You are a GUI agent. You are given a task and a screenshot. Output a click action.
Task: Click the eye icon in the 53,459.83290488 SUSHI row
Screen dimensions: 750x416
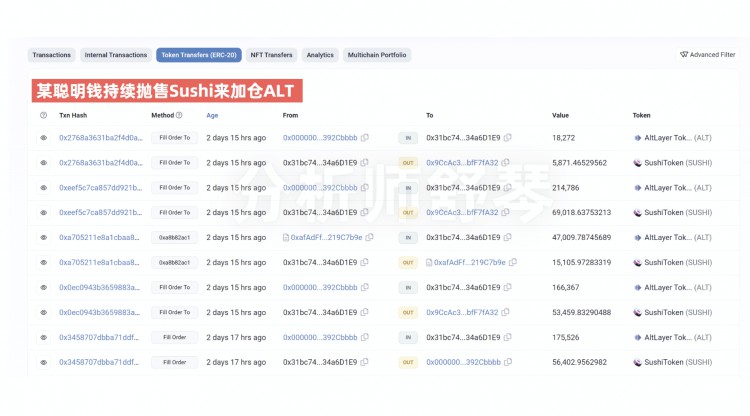(x=44, y=312)
